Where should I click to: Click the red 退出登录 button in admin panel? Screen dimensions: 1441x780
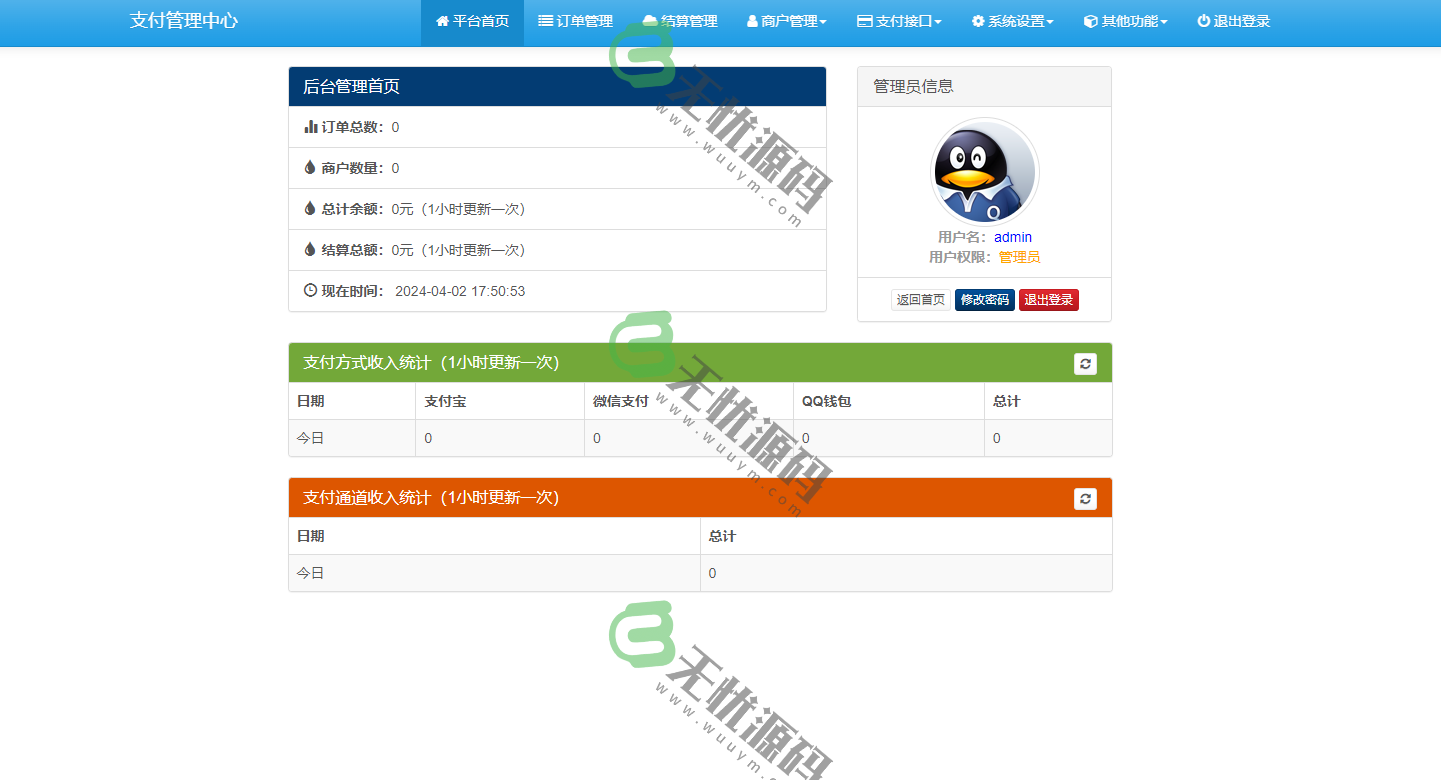[1048, 299]
